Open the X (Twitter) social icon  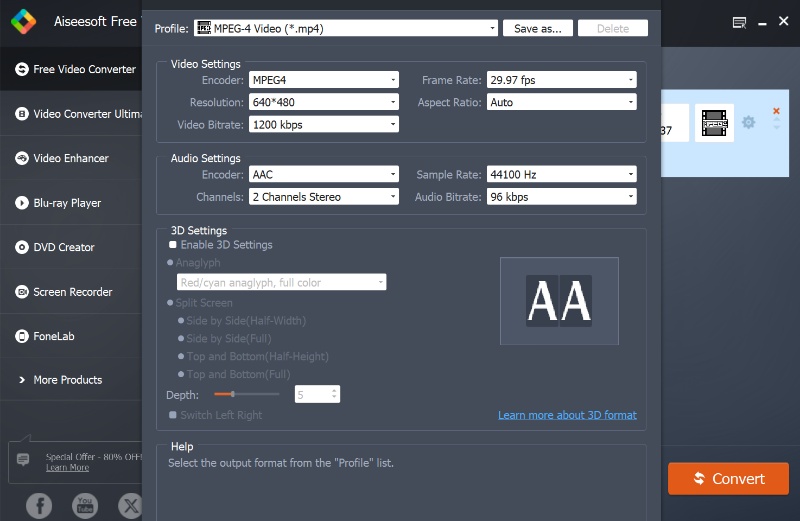(x=130, y=506)
